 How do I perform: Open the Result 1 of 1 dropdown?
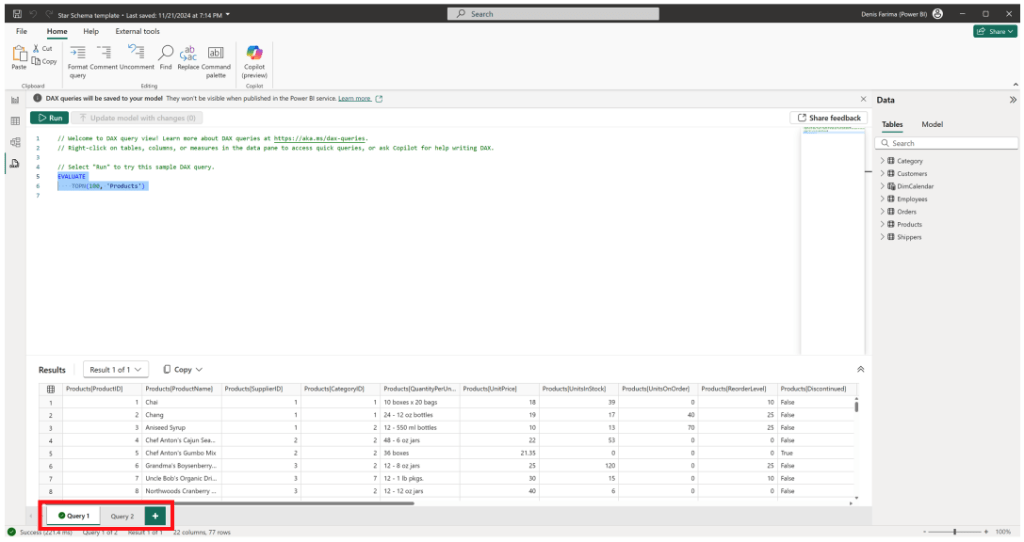115,369
